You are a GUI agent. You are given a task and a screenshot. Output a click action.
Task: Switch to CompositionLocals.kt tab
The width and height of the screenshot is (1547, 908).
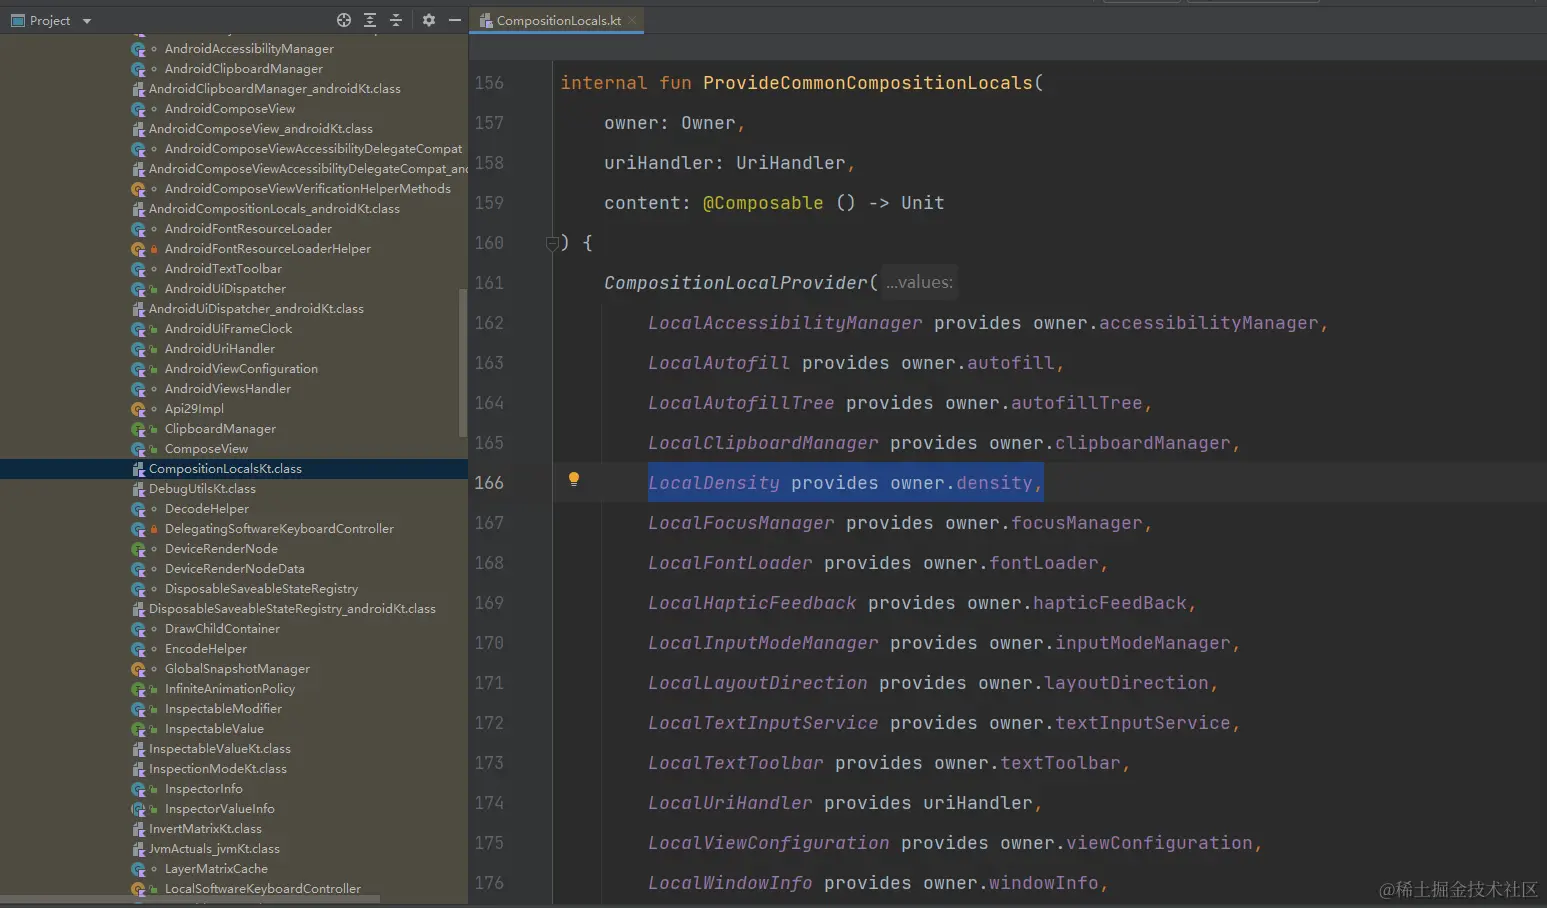pyautogui.click(x=558, y=20)
